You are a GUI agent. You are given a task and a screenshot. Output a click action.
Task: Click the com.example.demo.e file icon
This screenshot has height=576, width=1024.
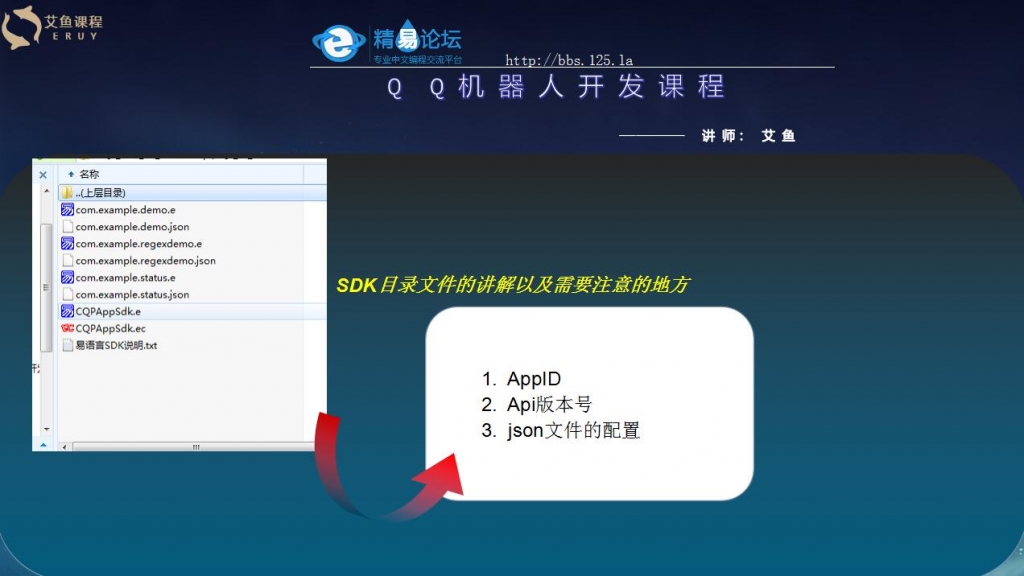(67, 210)
